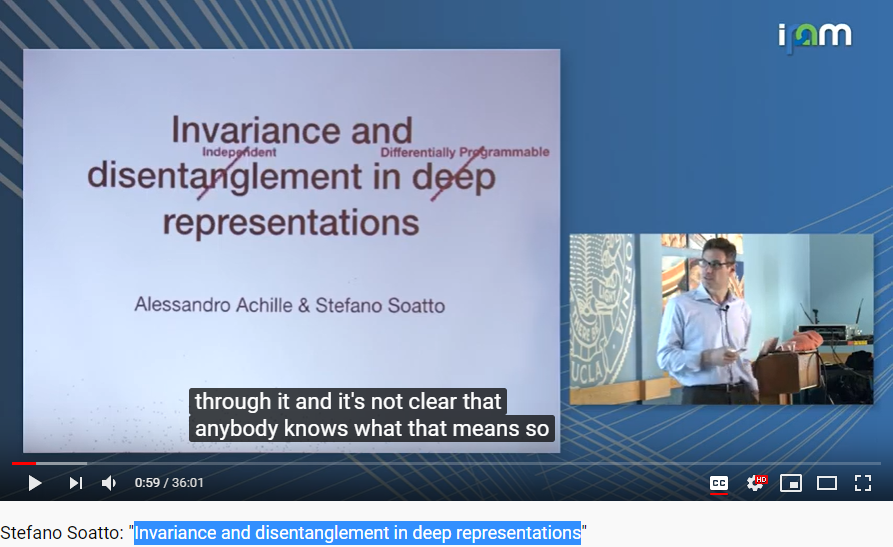This screenshot has height=547, width=893.
Task: Click the red 'Independent' annotation on the slide
Action: tap(239, 152)
